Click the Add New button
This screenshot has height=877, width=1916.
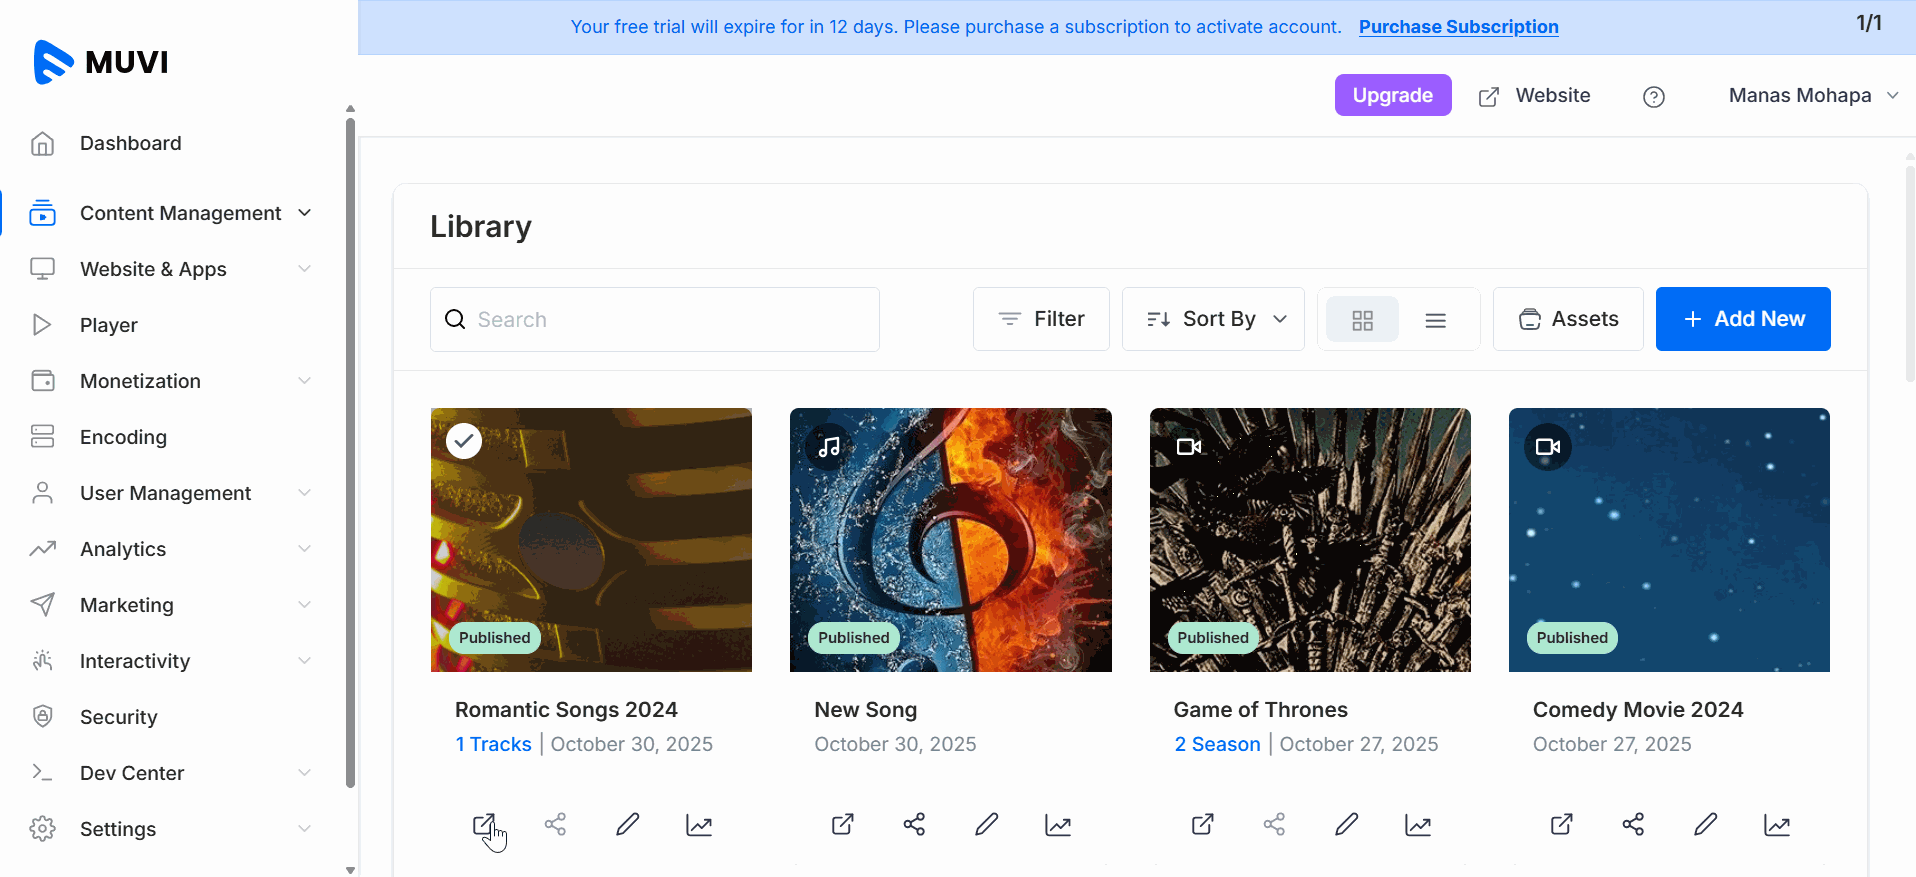tap(1743, 319)
